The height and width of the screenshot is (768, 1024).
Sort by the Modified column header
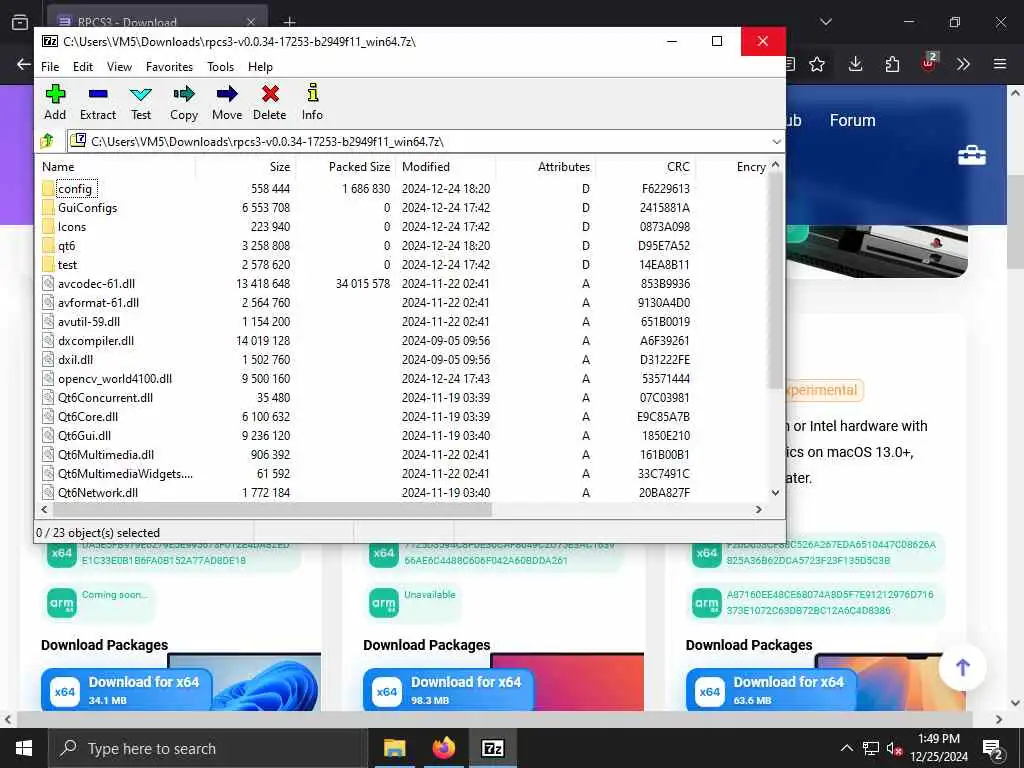point(445,167)
